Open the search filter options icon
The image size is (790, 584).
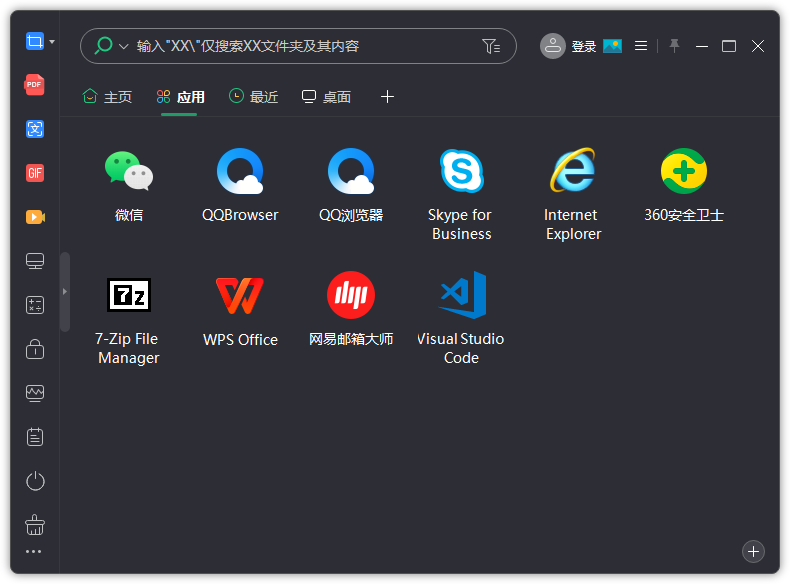coord(491,46)
